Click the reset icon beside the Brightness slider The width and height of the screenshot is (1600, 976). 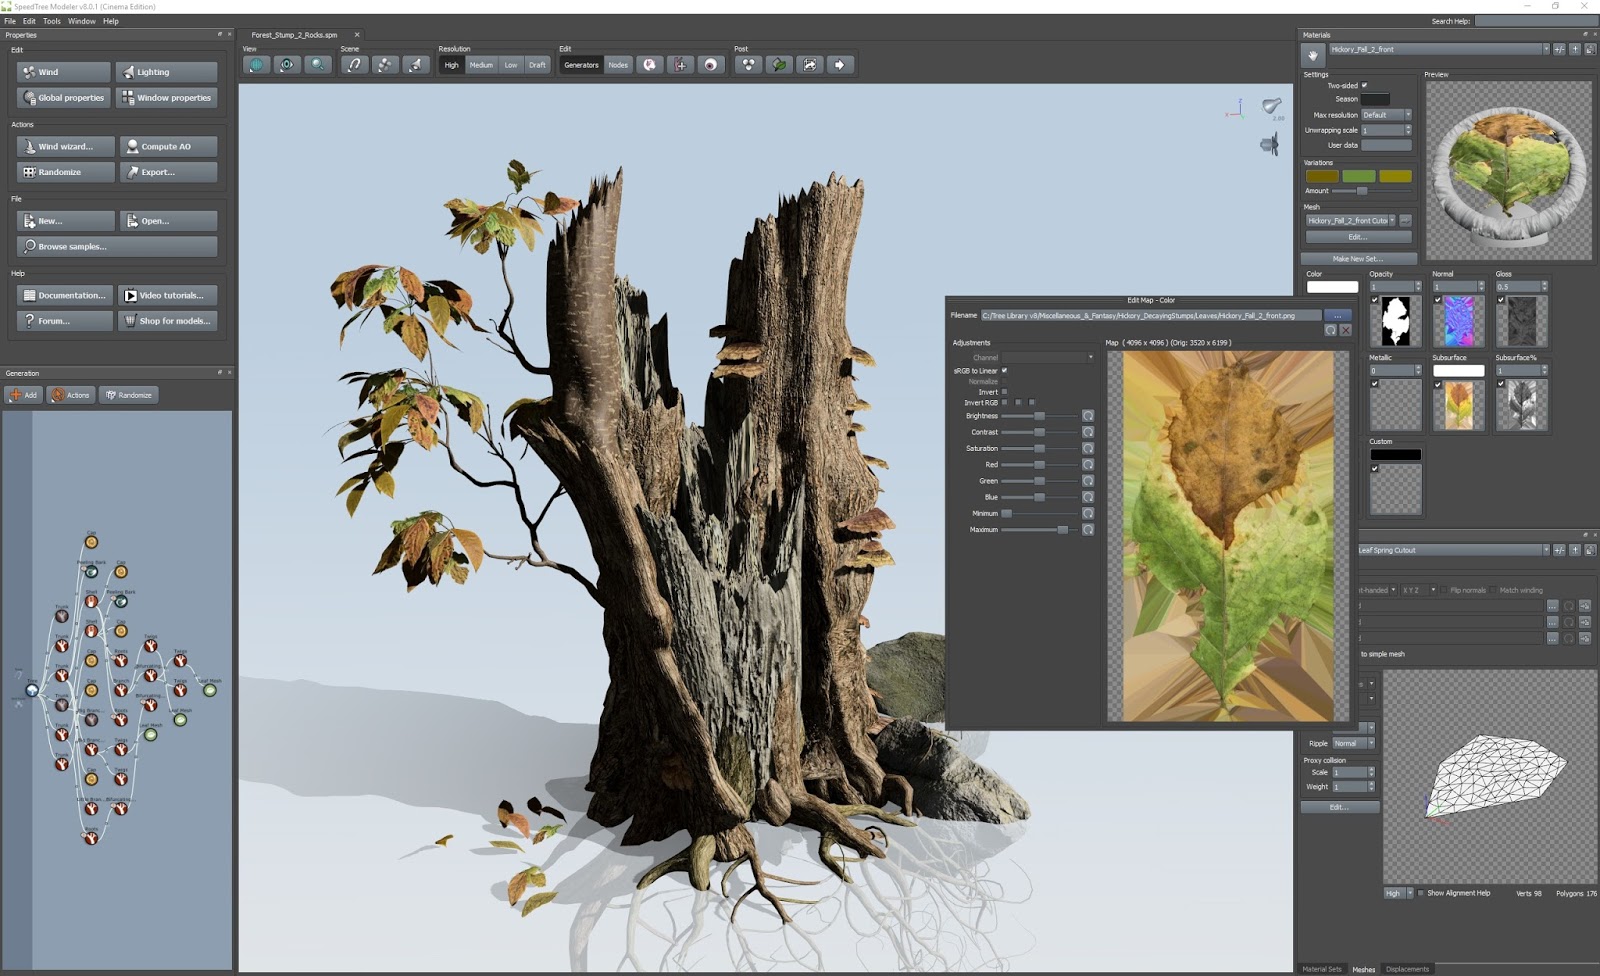[x=1089, y=416]
